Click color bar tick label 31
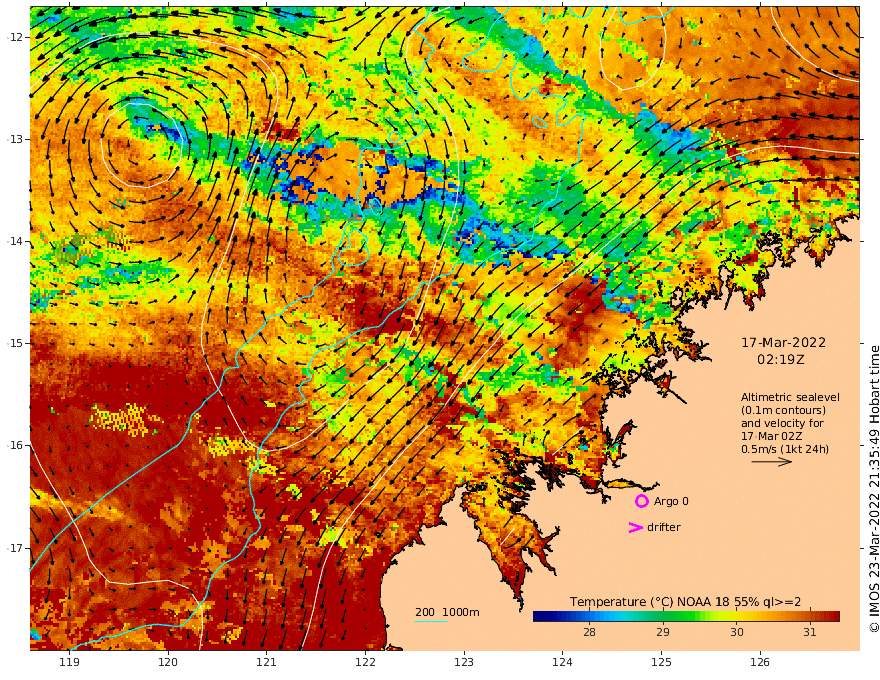880x680 pixels. pos(809,632)
